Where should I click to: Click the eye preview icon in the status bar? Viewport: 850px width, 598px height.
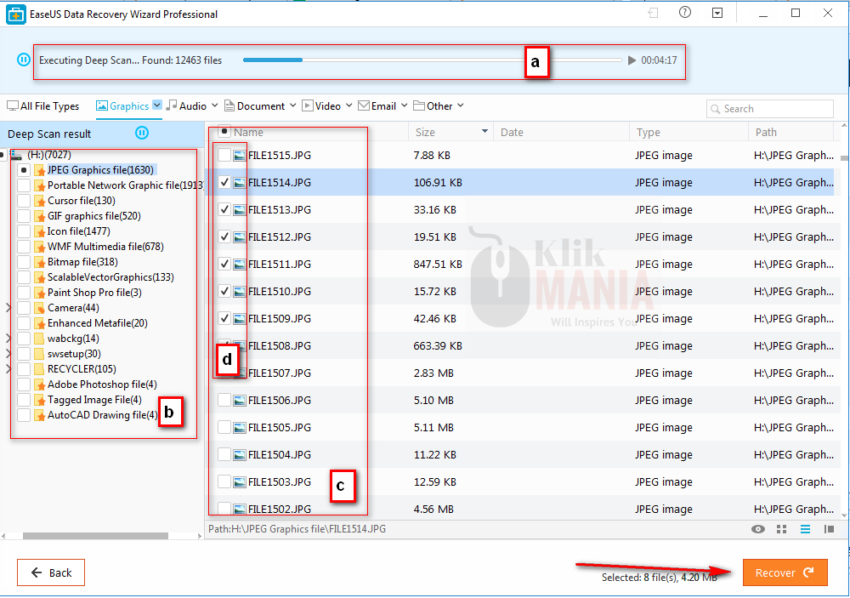click(x=758, y=529)
